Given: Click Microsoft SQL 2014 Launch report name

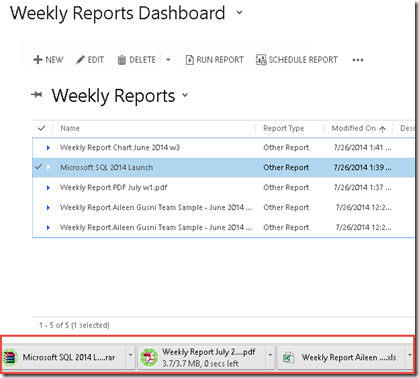Looking at the screenshot, I should click(107, 167).
